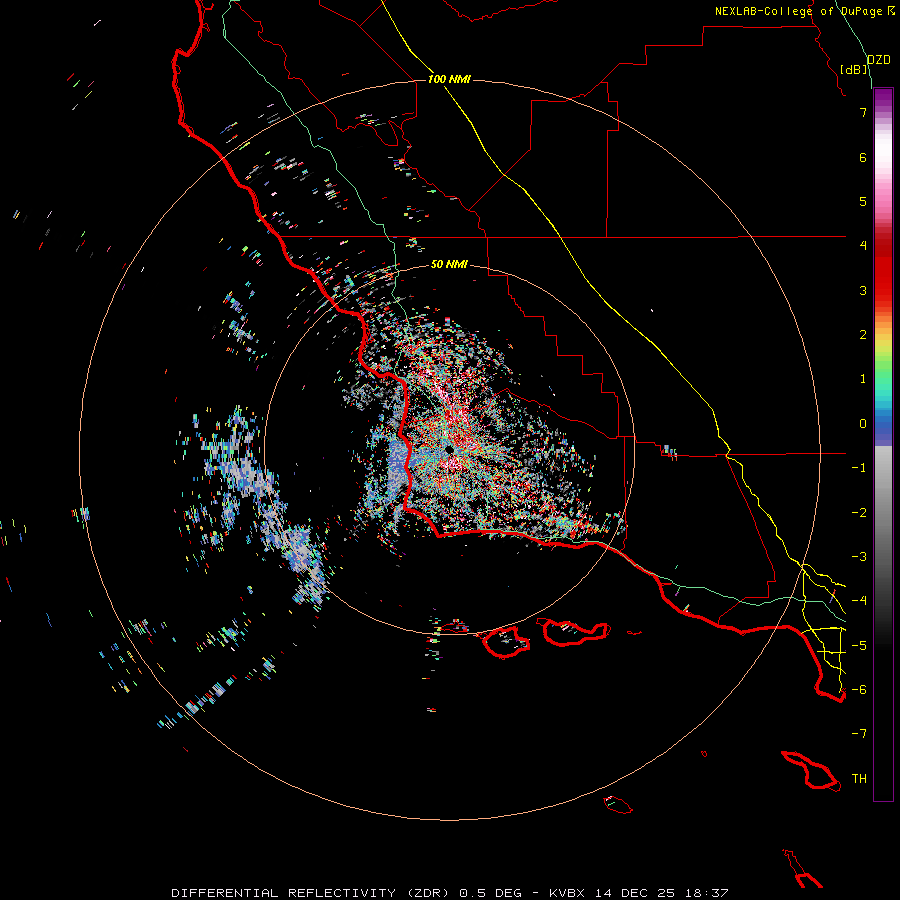The height and width of the screenshot is (900, 900).
Task: Click the '[dB]' units label
Action: click(854, 69)
